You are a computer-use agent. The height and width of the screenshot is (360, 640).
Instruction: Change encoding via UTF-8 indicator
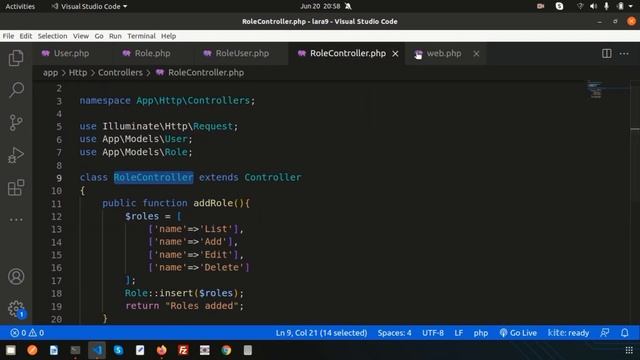coord(433,333)
